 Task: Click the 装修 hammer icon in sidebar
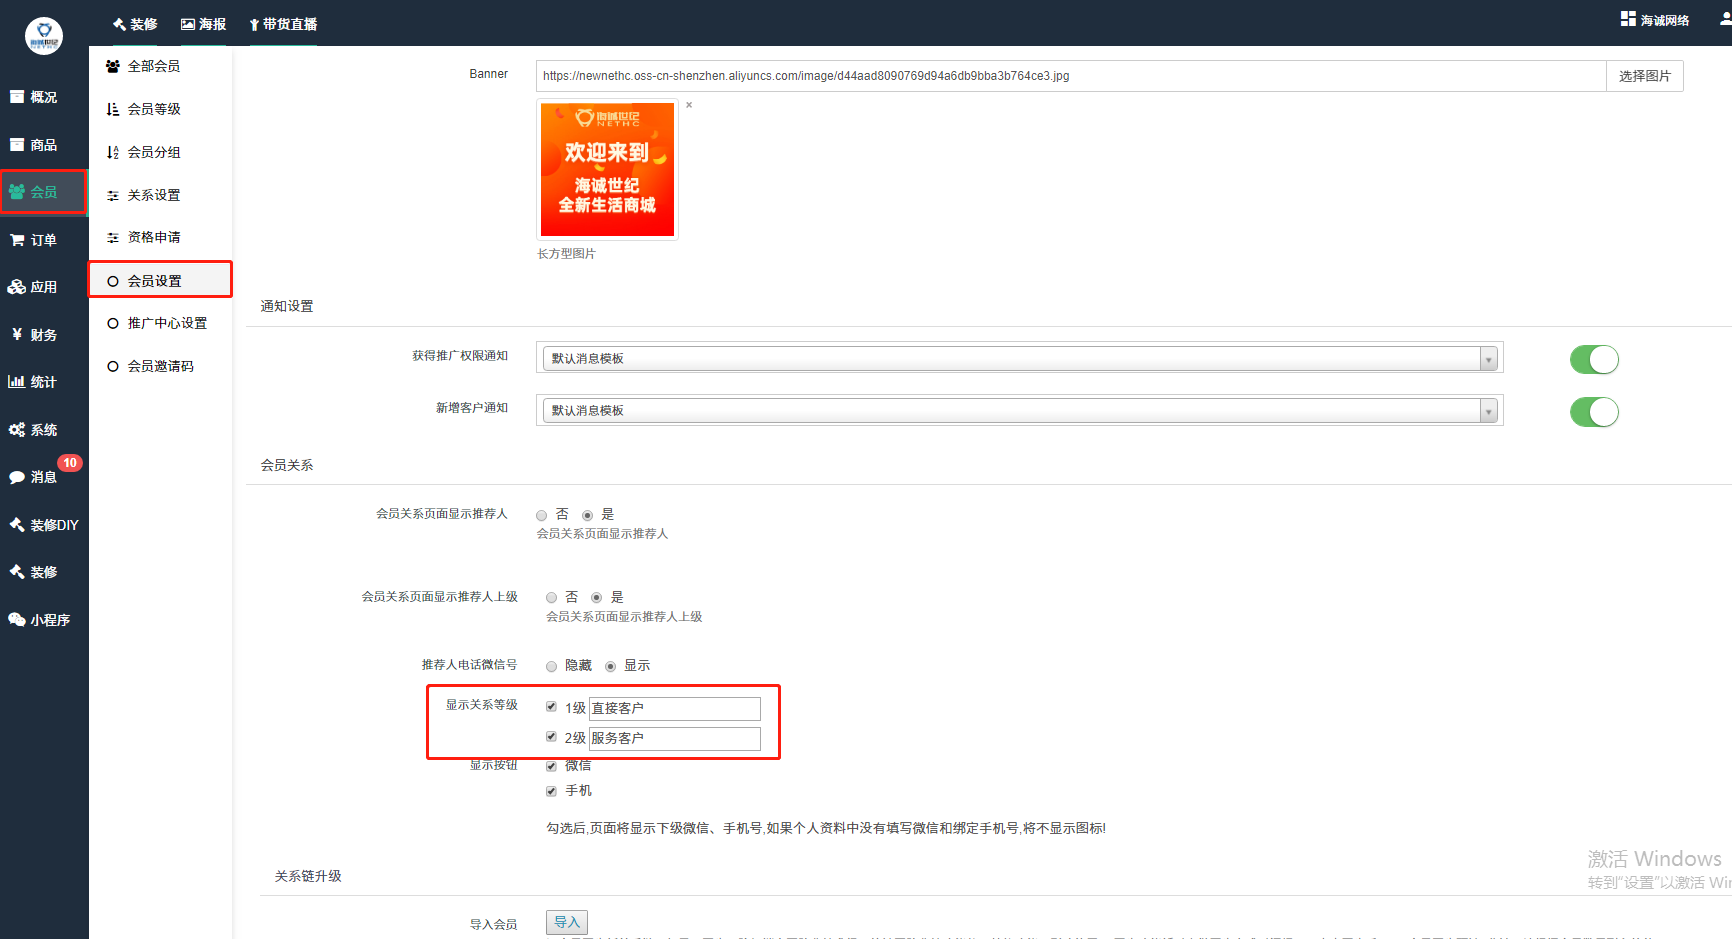[17, 572]
